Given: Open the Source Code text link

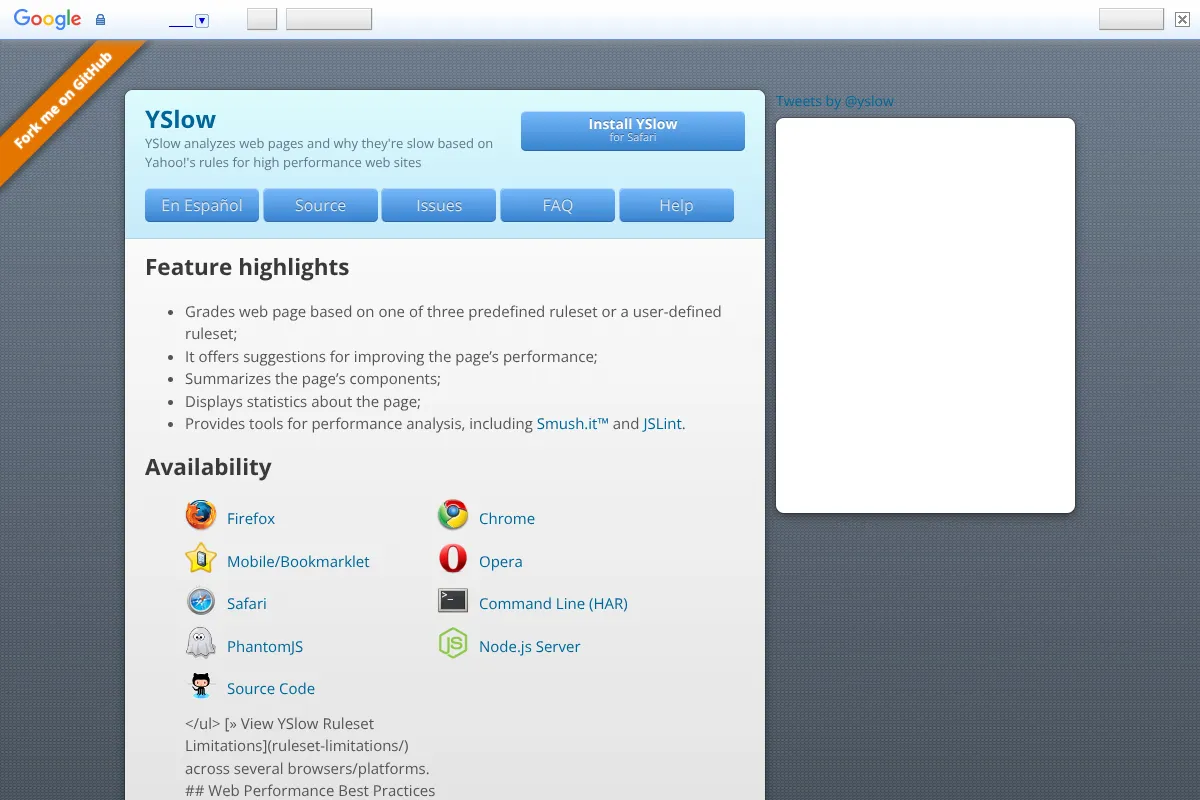Looking at the screenshot, I should pos(271,688).
